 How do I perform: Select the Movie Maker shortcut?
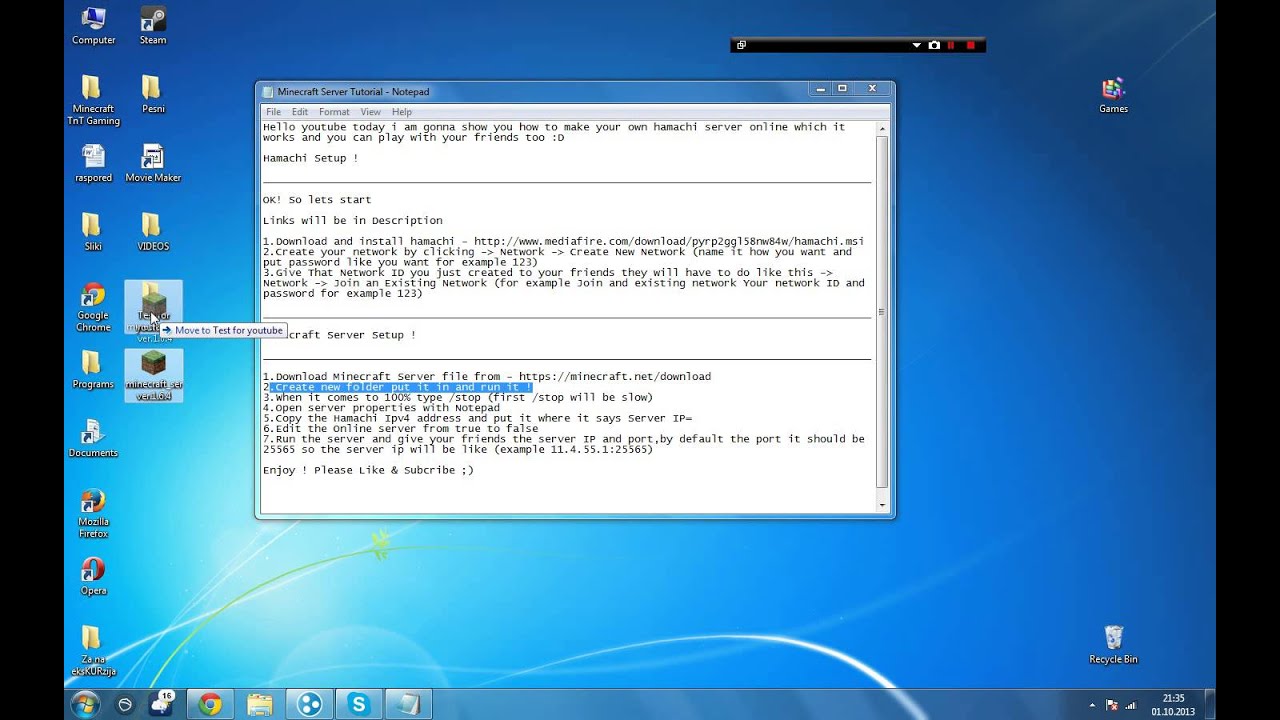pos(153,163)
